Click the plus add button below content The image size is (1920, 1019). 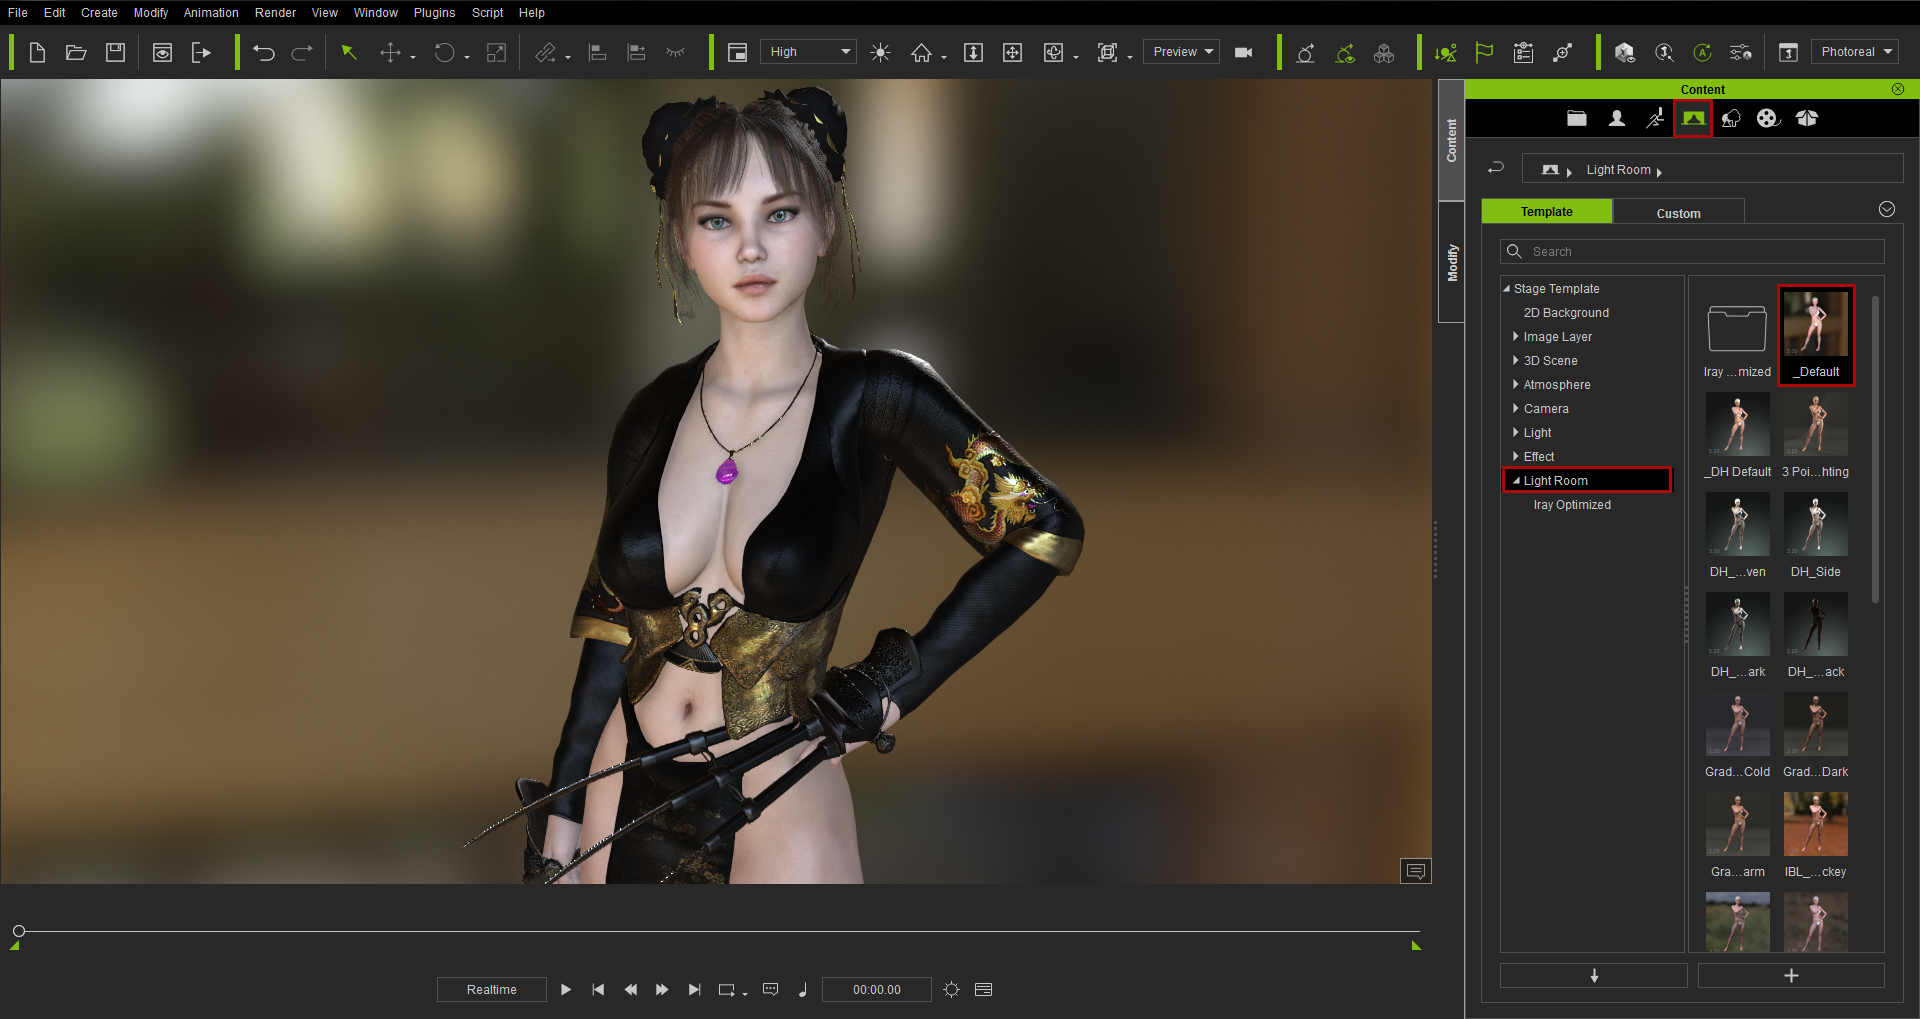1791,975
